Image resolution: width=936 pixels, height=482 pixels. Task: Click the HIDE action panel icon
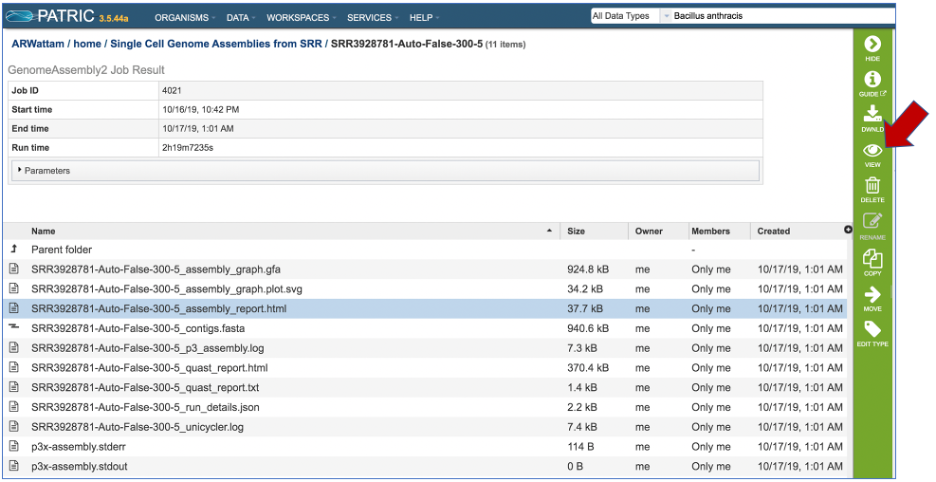click(872, 44)
